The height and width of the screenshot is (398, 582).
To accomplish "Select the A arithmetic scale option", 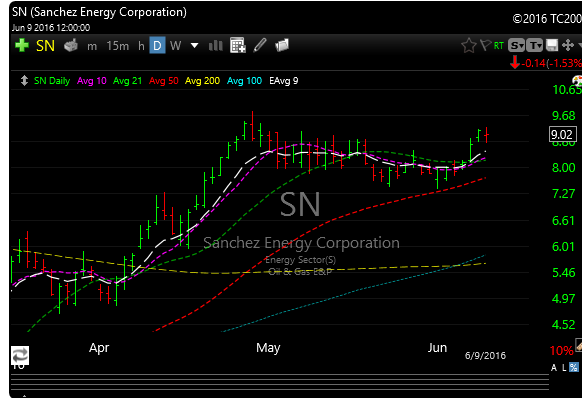I will (x=554, y=368).
